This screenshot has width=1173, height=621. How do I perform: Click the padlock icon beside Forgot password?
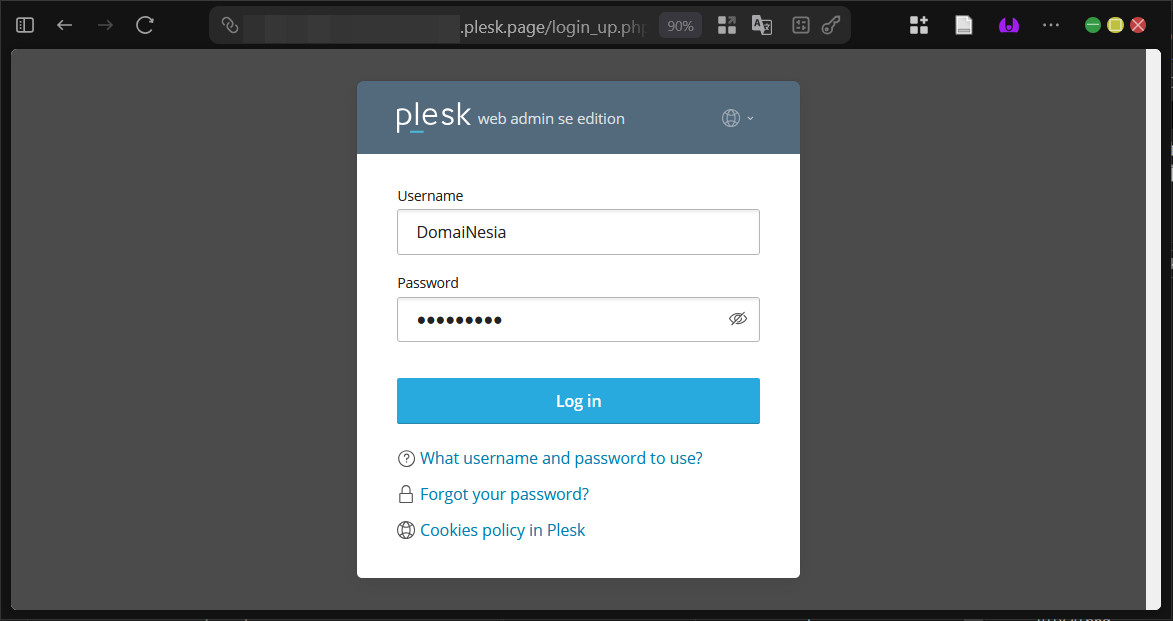pyautogui.click(x=406, y=493)
